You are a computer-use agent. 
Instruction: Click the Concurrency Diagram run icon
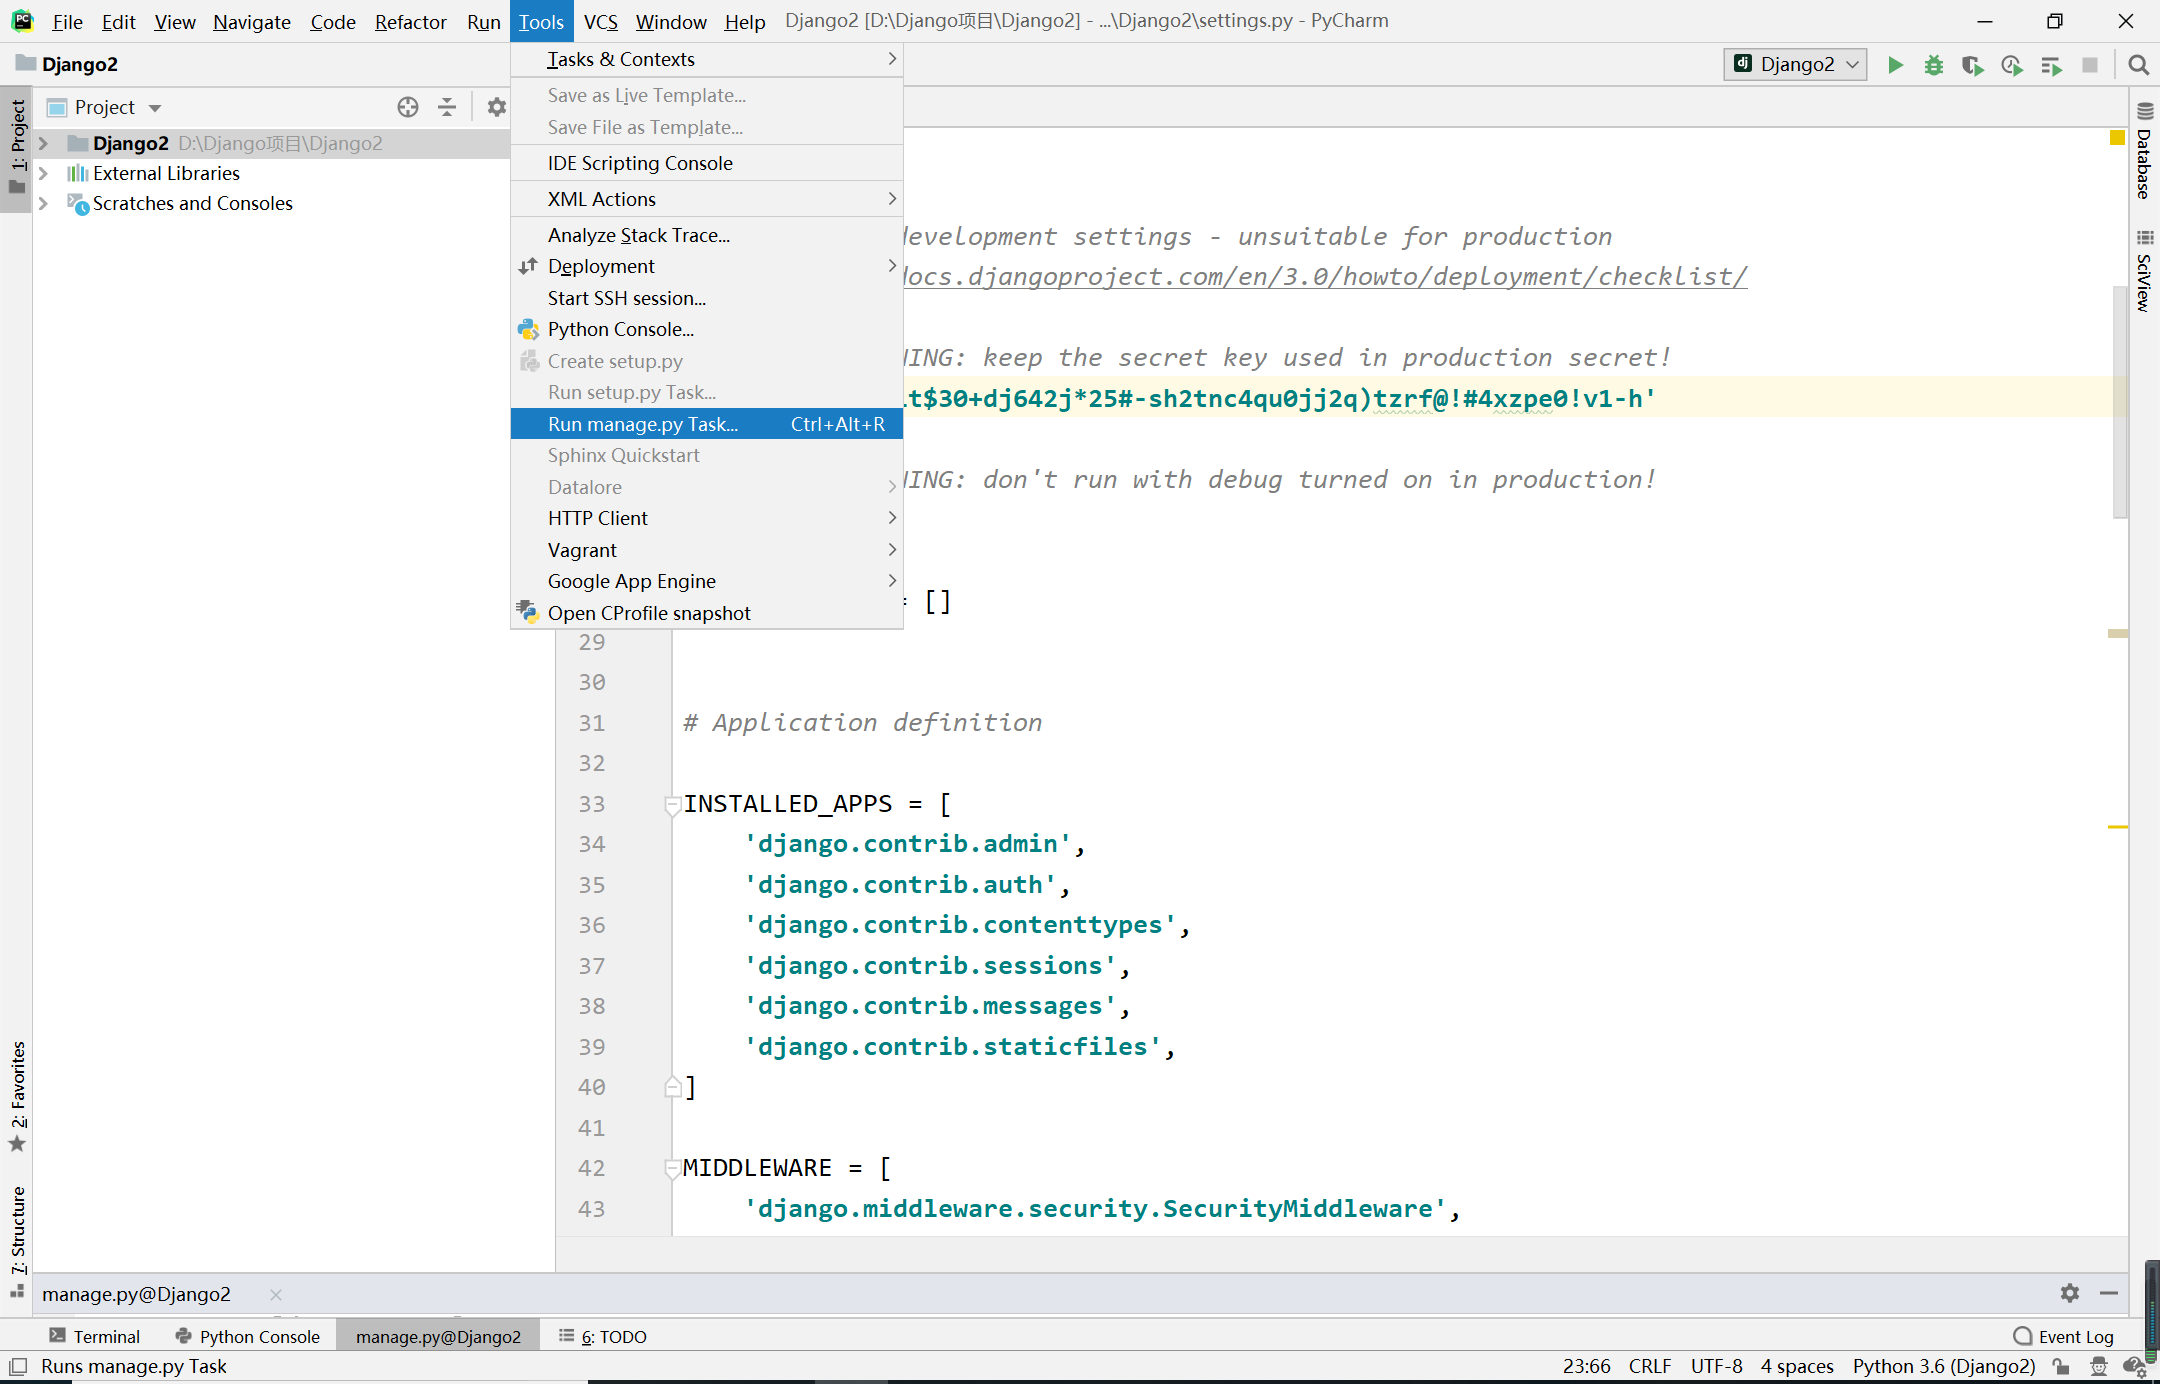click(x=2051, y=65)
